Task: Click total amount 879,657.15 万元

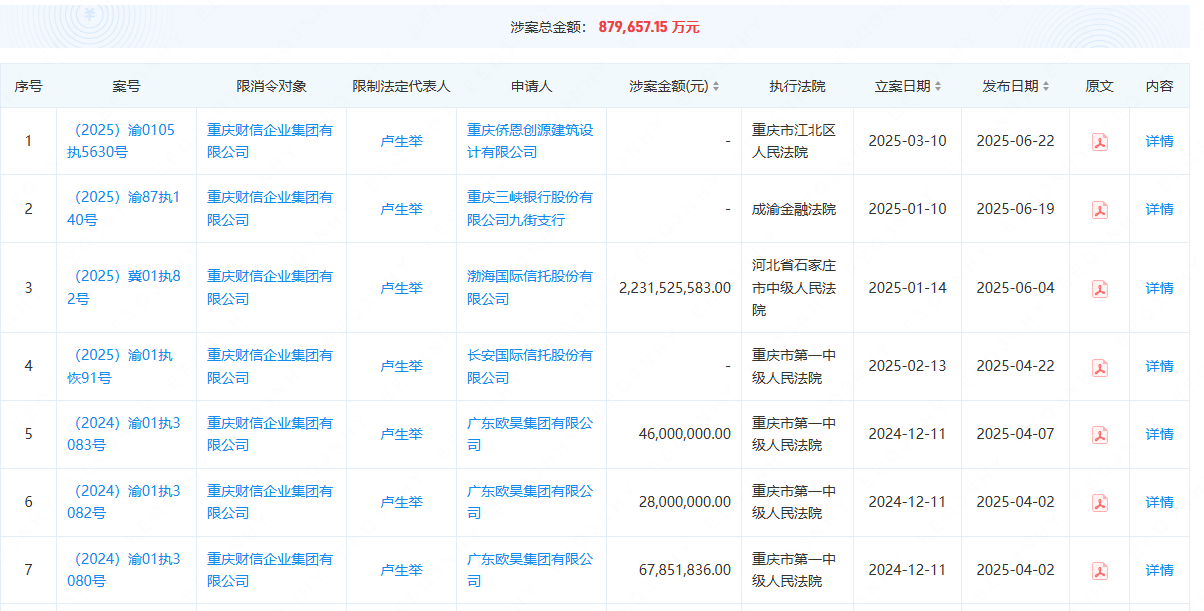Action: pyautogui.click(x=649, y=27)
